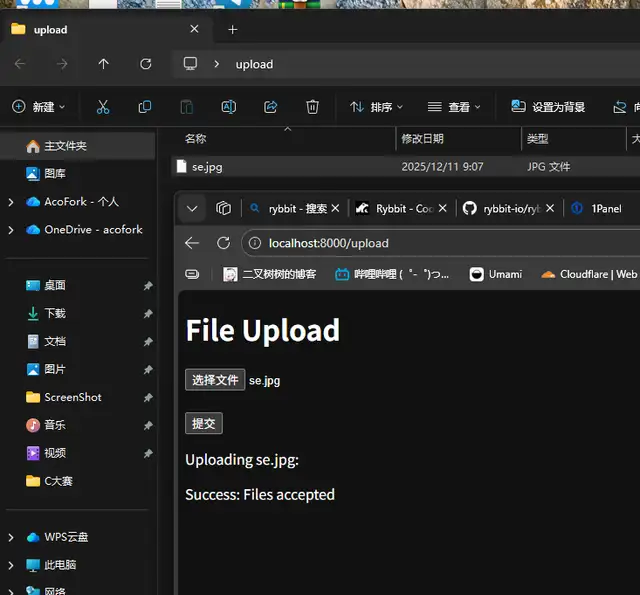
Task: Click the localhost:8000/upload address bar
Action: pyautogui.click(x=400, y=243)
